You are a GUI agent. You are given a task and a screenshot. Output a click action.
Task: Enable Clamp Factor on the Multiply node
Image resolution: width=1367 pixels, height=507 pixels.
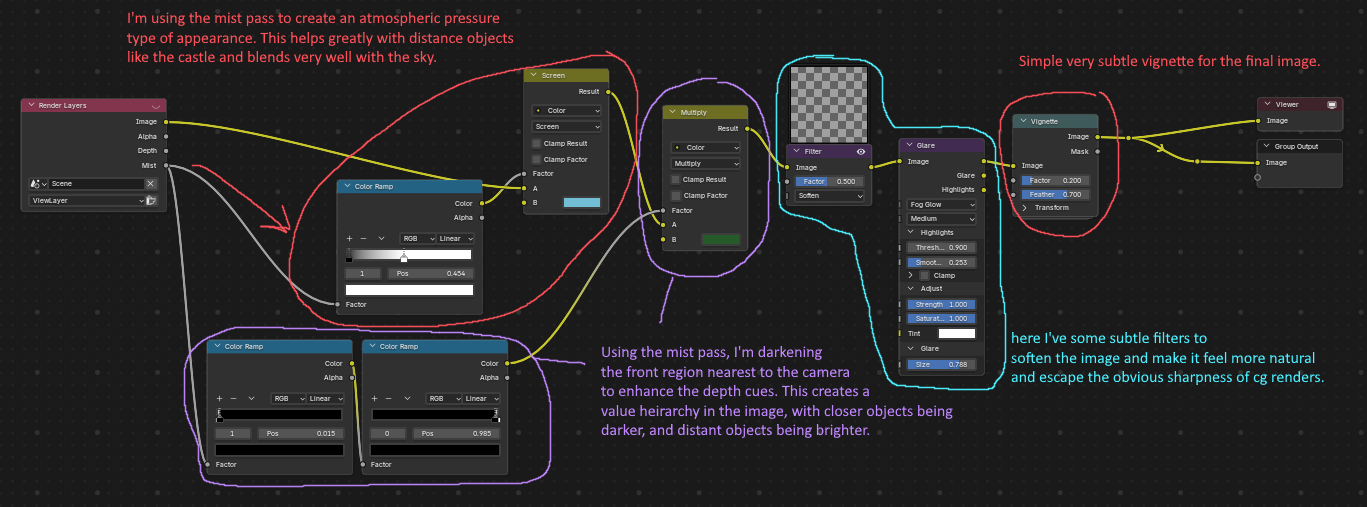tap(676, 195)
